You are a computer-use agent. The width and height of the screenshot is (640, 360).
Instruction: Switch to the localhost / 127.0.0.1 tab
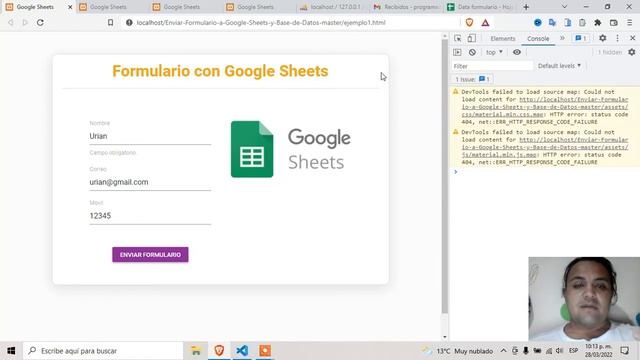[x=331, y=7]
